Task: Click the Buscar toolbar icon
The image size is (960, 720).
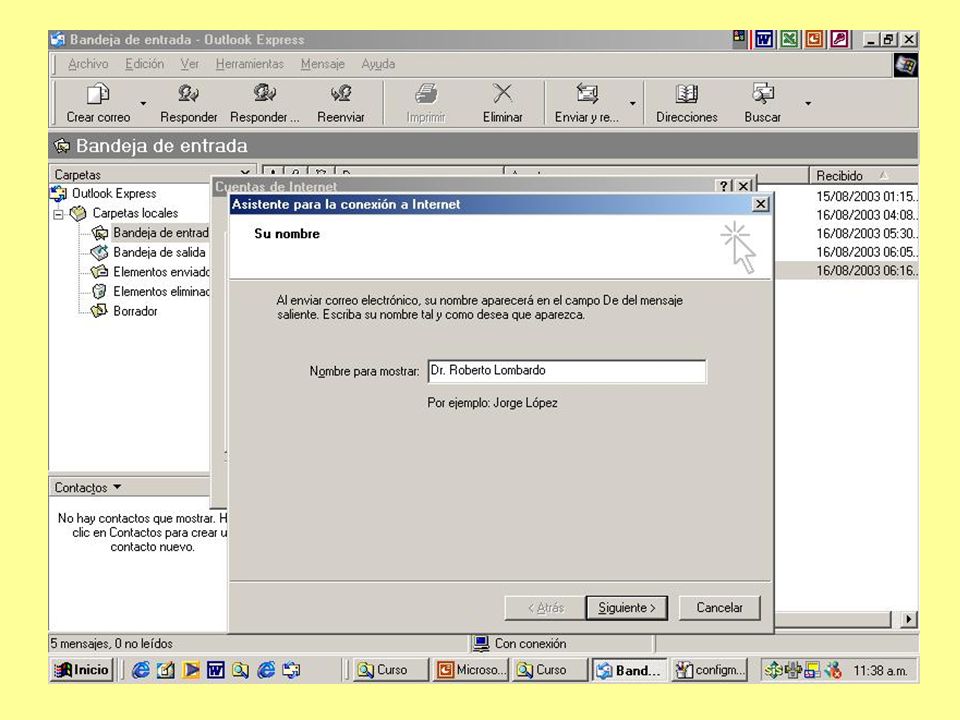Action: click(763, 93)
